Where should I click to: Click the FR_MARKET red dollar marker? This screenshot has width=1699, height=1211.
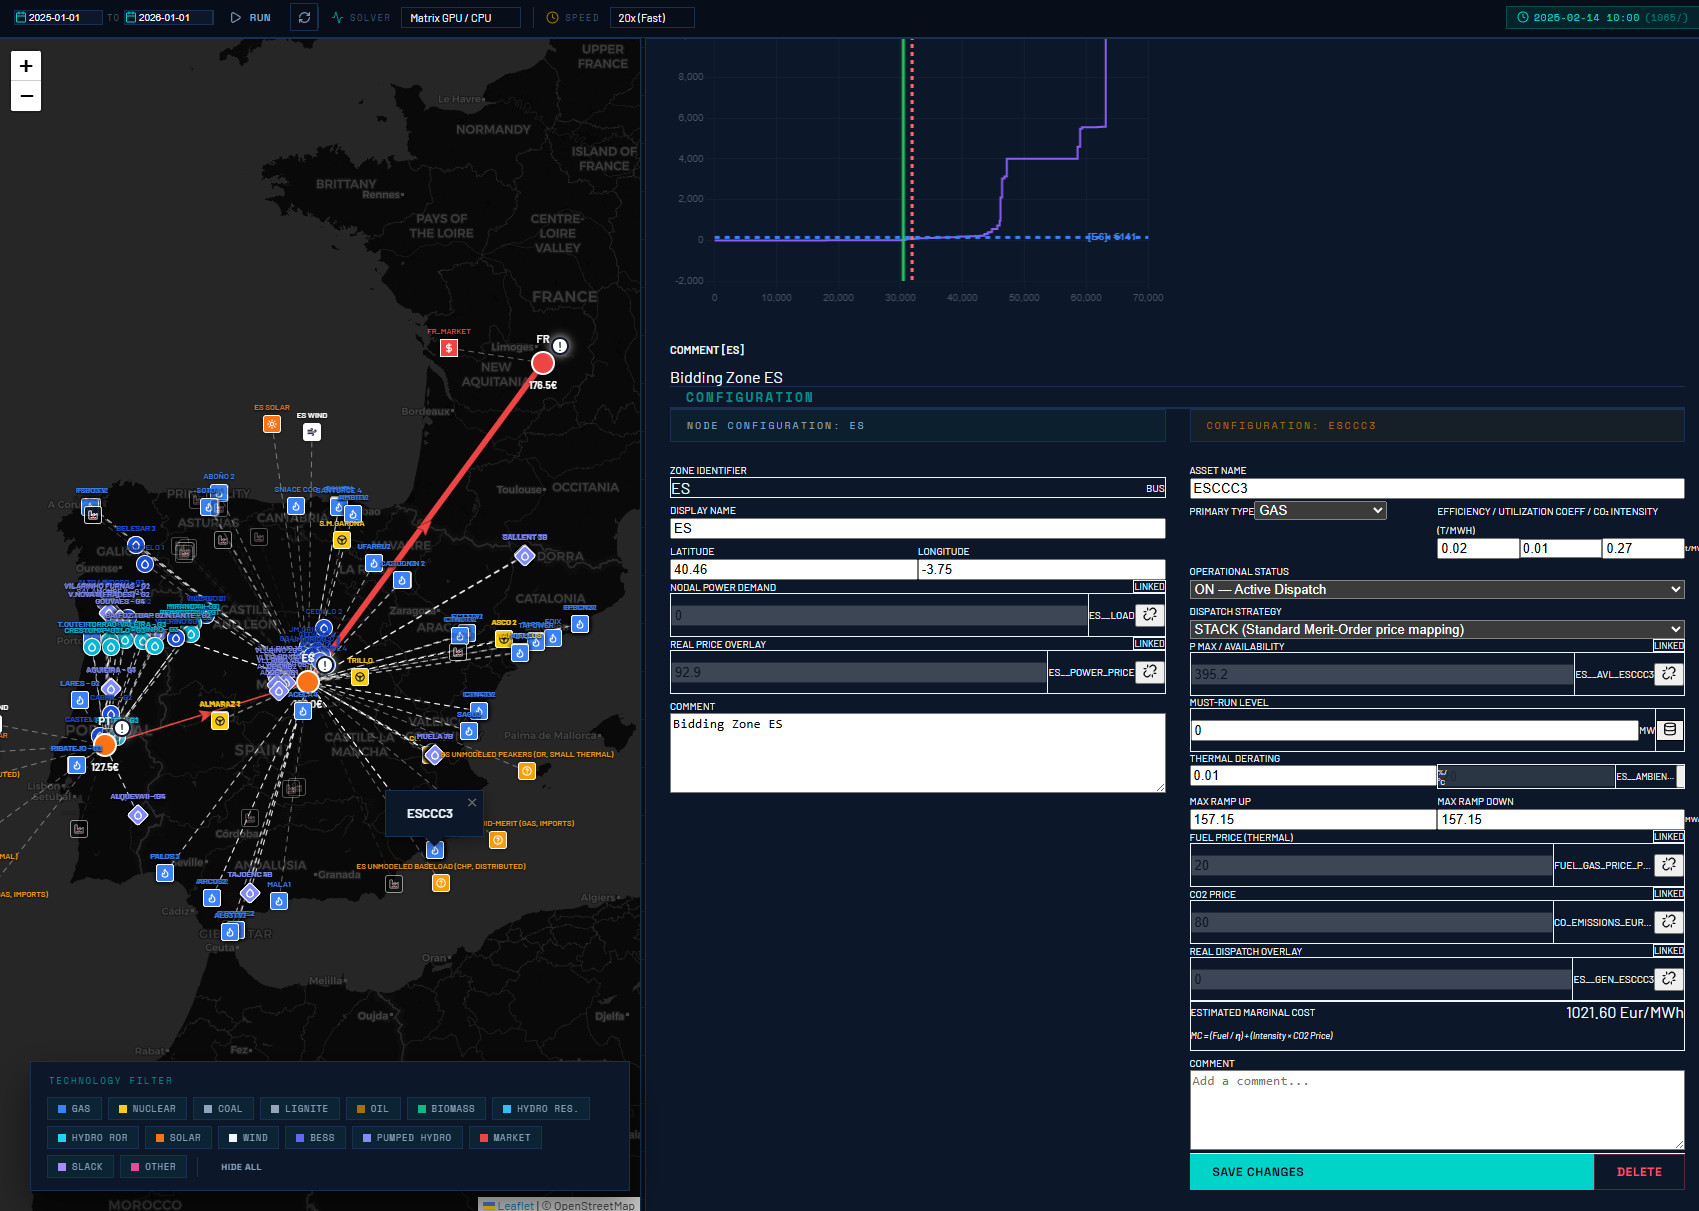point(449,348)
